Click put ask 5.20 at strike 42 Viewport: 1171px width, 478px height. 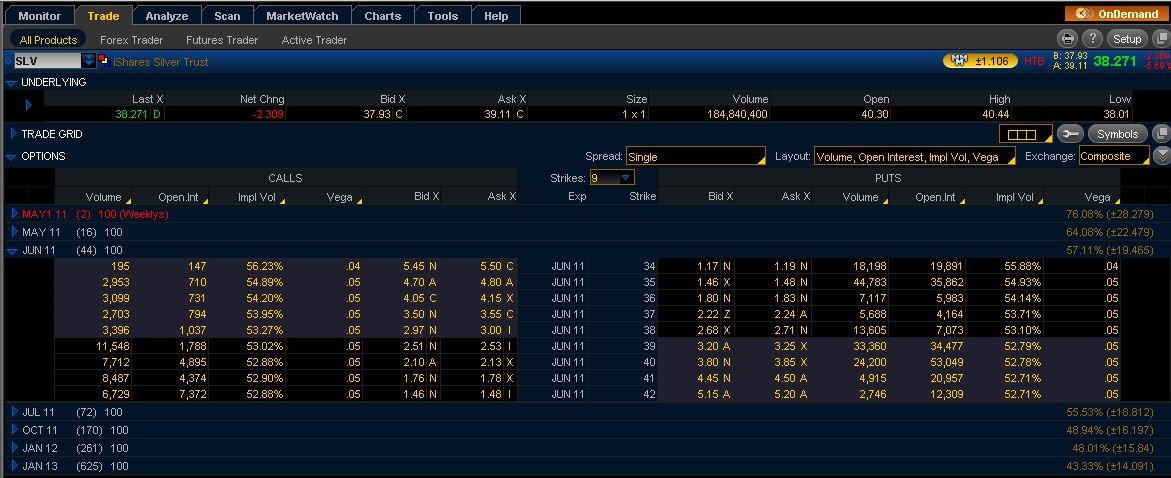point(786,394)
